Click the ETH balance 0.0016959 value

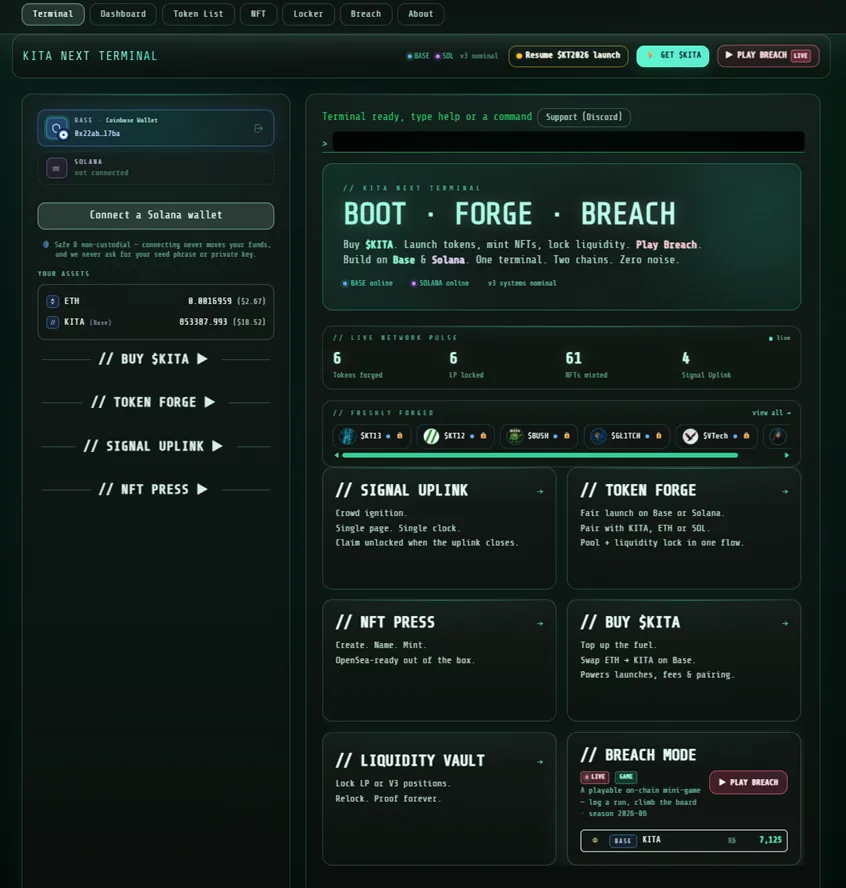tap(210, 301)
